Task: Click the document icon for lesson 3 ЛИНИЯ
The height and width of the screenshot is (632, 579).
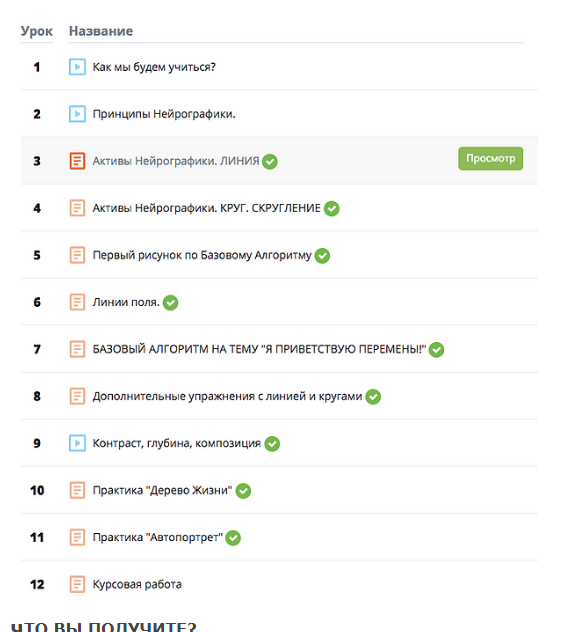Action: 77,161
